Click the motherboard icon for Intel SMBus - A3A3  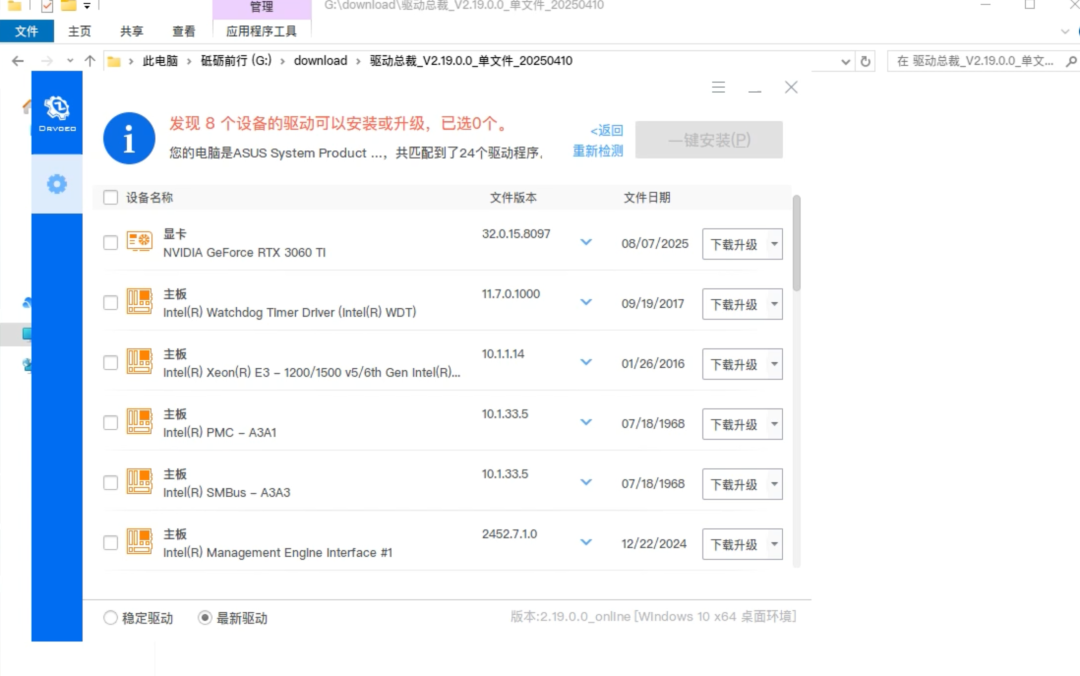tap(139, 482)
